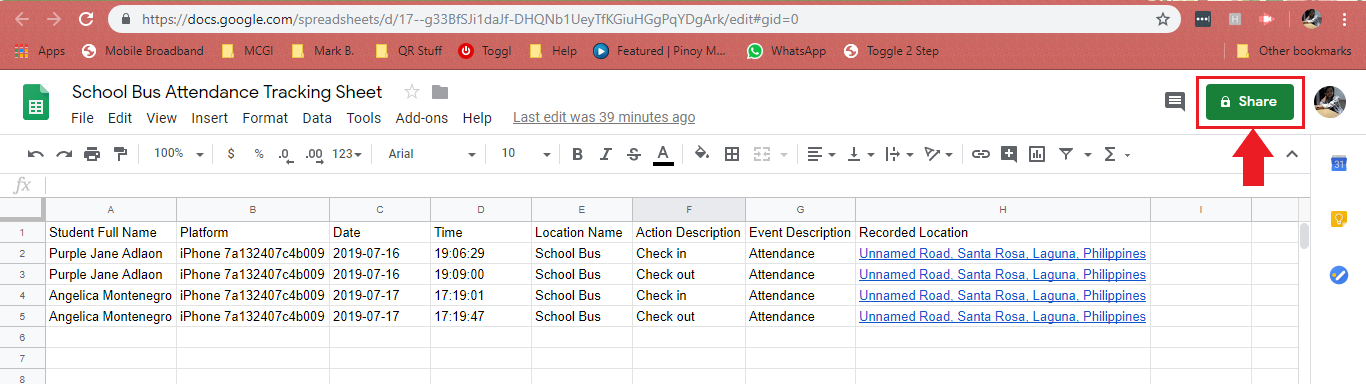Open the Arial font dropdown
The height and width of the screenshot is (384, 1366).
[x=432, y=154]
